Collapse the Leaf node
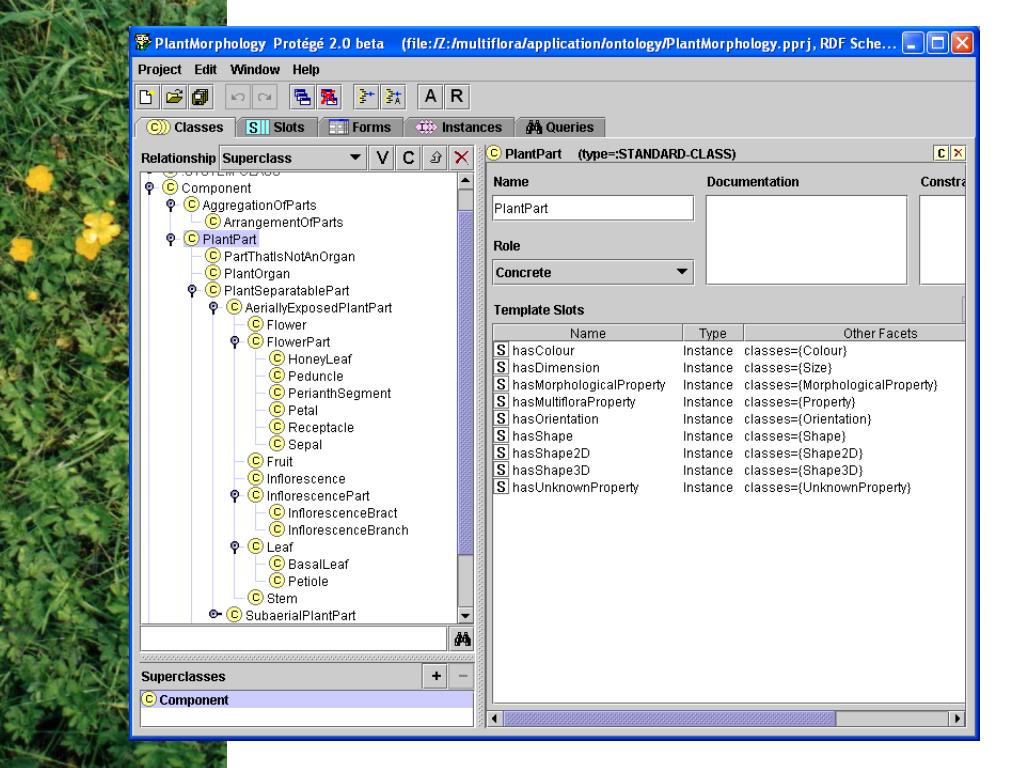This screenshot has height=768, width=1024. tap(235, 547)
